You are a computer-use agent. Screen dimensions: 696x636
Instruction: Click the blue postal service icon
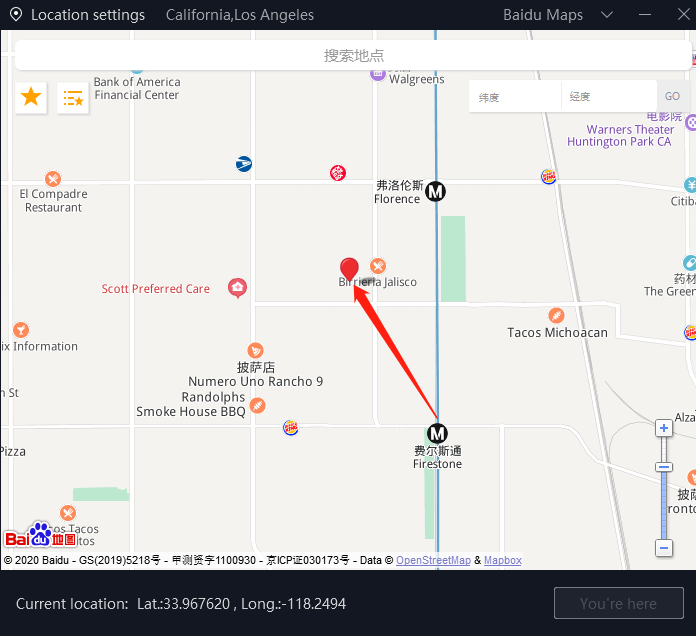244,164
